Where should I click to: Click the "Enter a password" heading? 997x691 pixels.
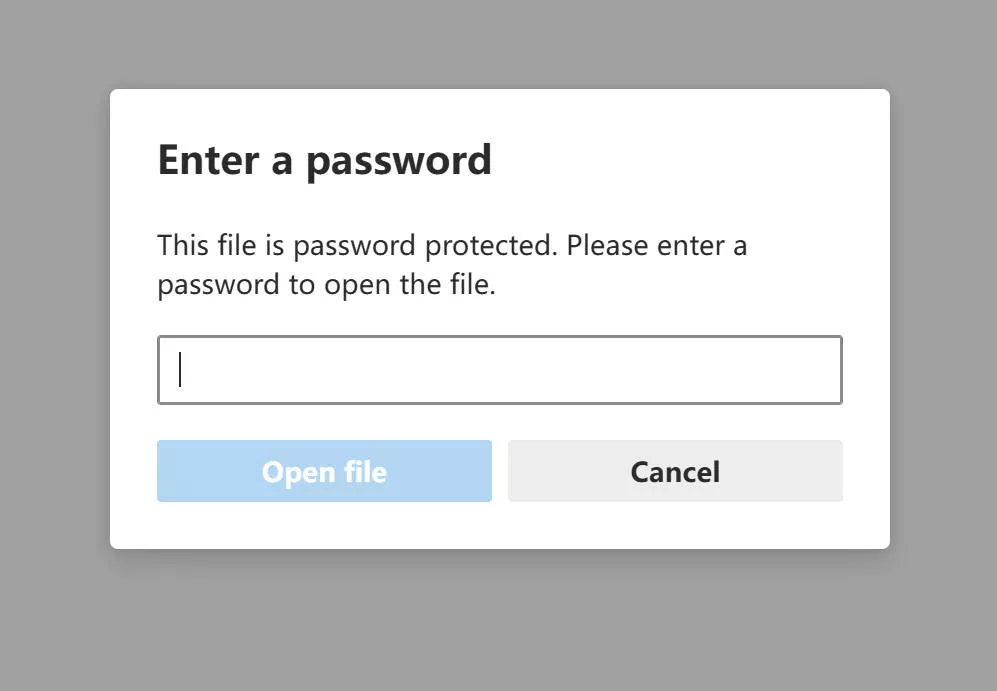point(325,160)
